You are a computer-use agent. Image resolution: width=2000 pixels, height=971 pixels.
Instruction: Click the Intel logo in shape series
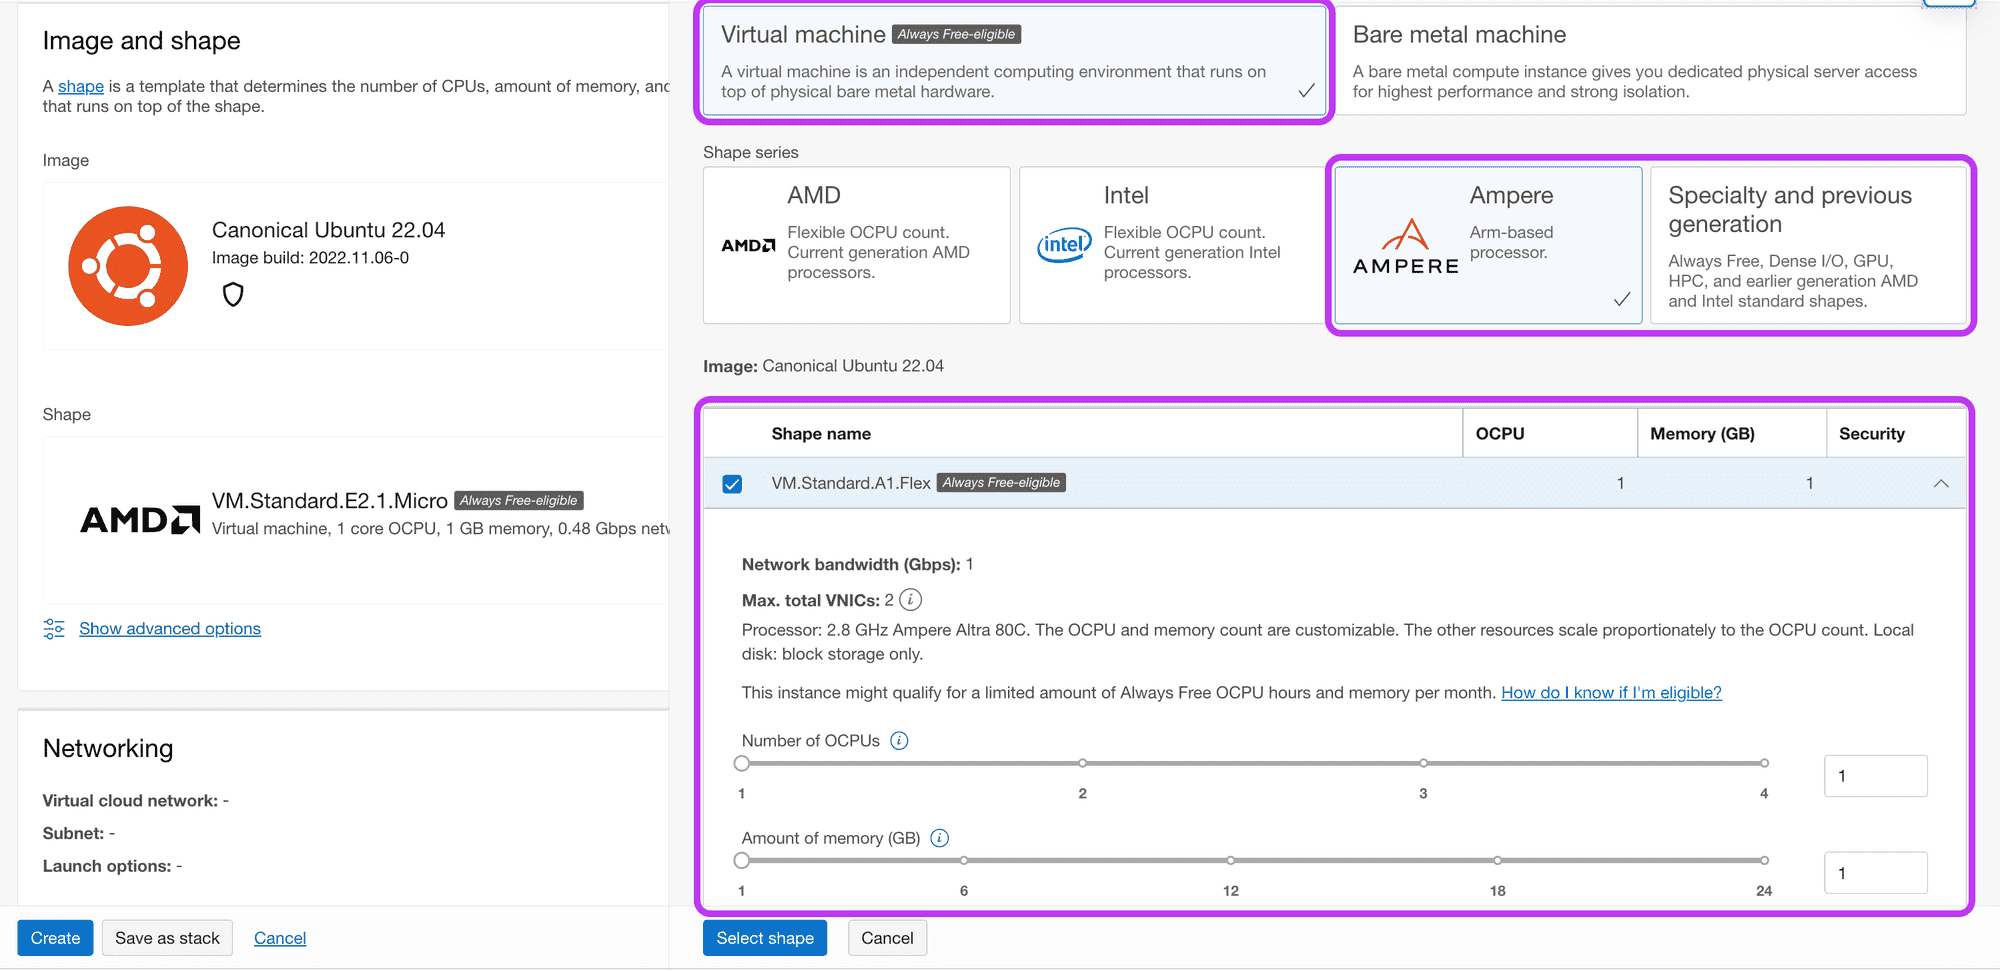(1064, 244)
